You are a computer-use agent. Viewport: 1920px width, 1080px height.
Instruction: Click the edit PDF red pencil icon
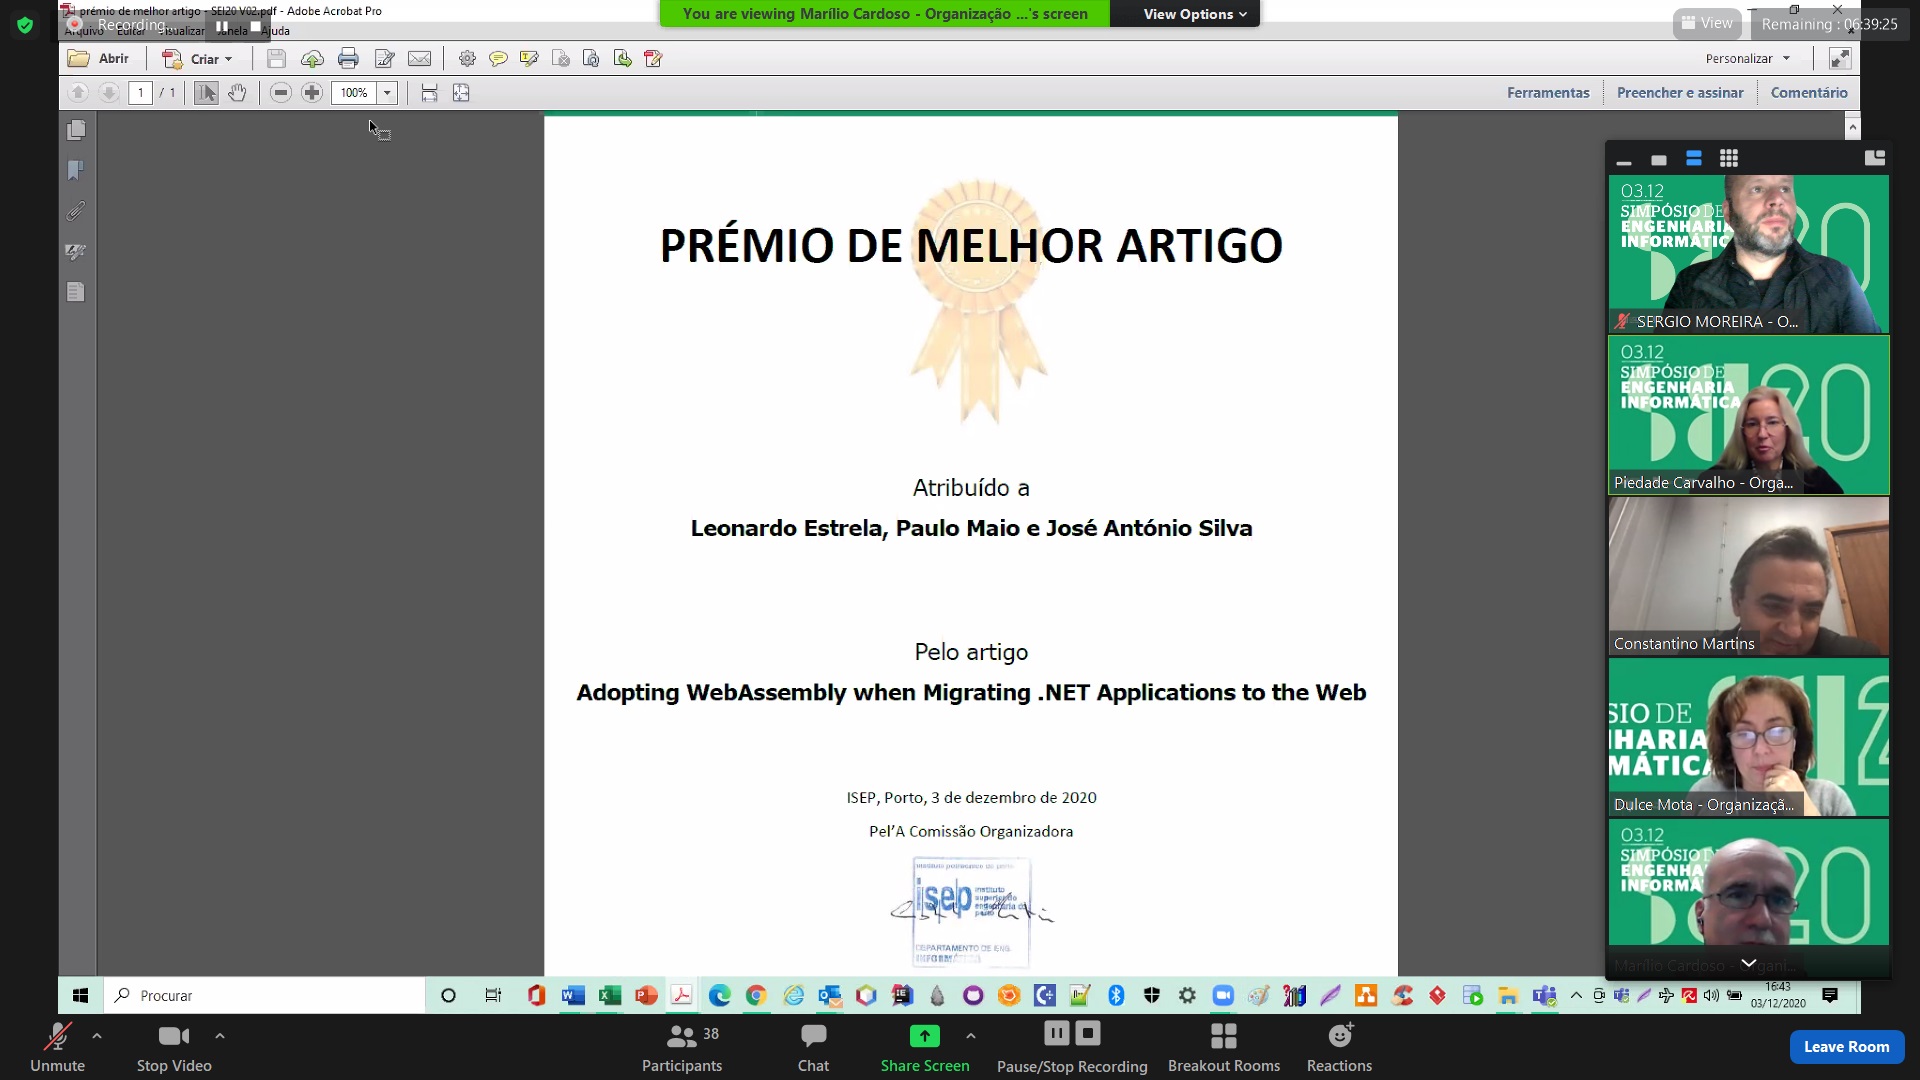coord(654,59)
